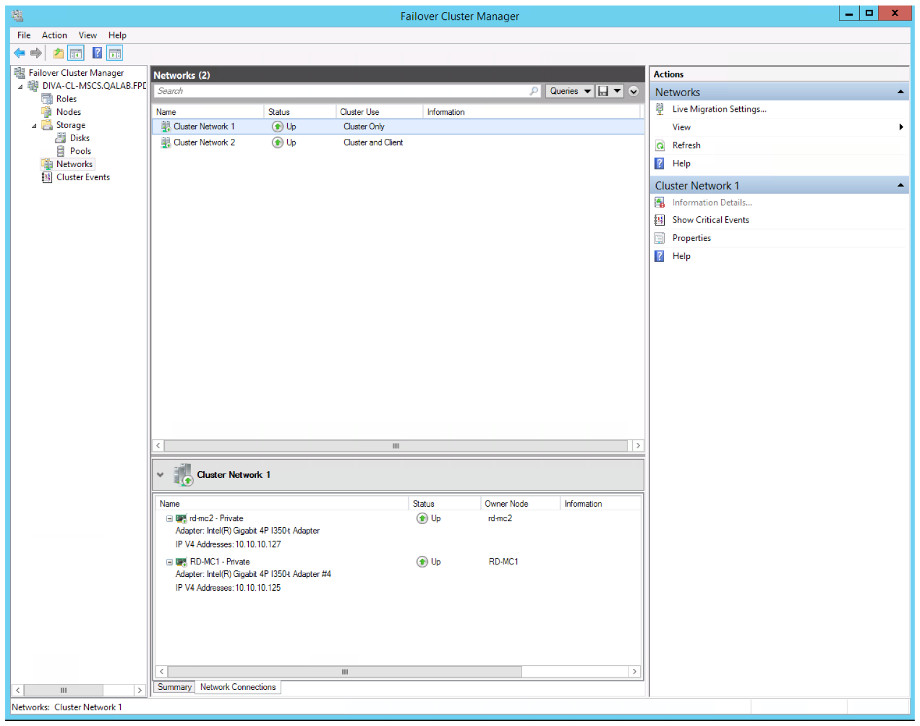920x726 pixels.
Task: Click the Forward navigation arrow
Action: [34, 53]
